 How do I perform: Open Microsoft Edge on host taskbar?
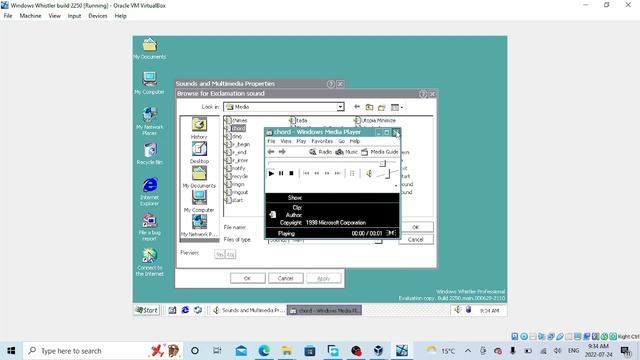[264, 351]
